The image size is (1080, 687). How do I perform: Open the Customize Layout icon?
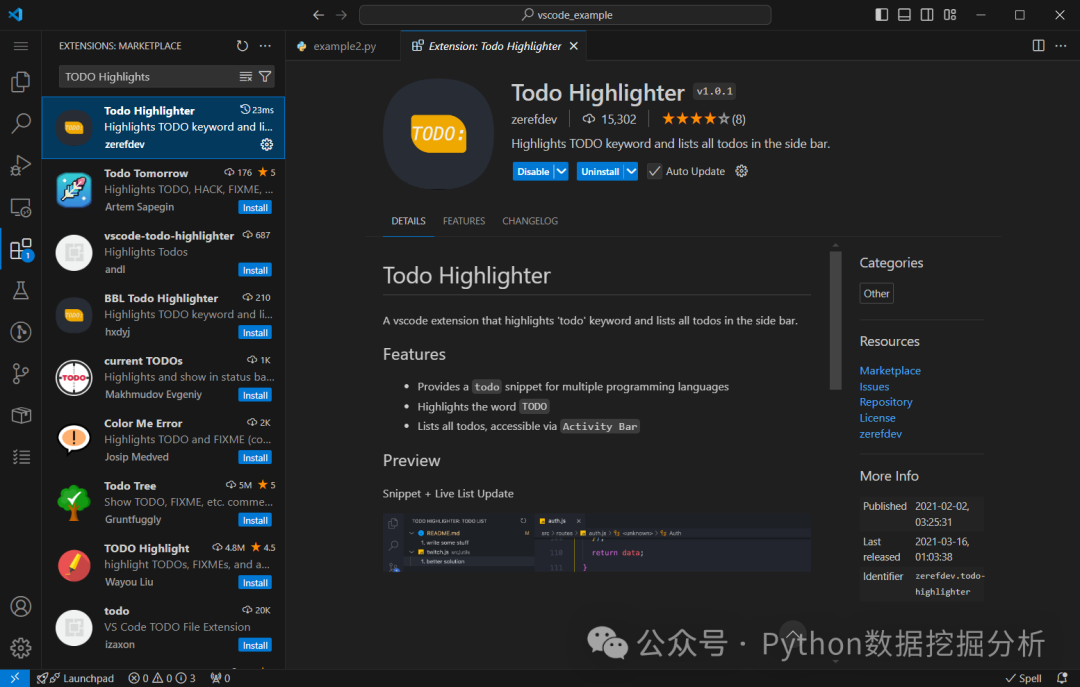(x=950, y=14)
